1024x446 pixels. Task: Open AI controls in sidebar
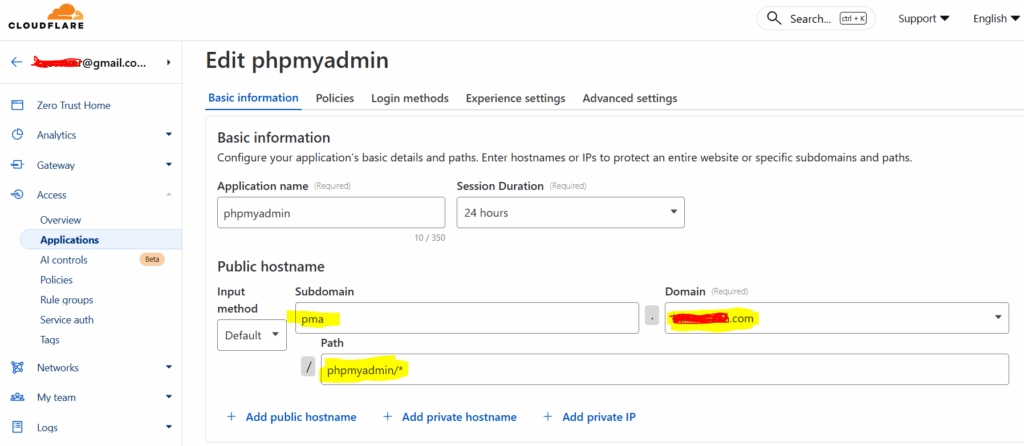[x=63, y=260]
